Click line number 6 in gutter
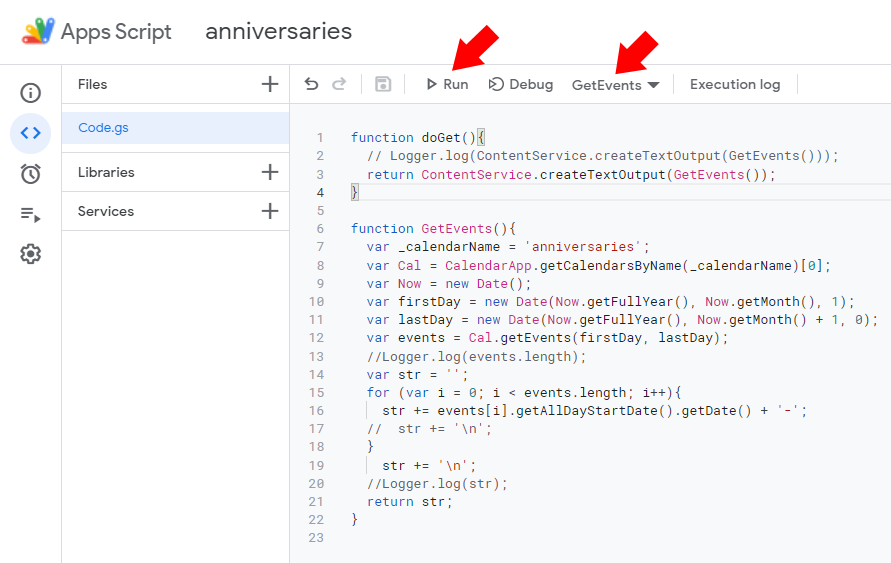Viewport: 891px width, 563px height. (320, 228)
